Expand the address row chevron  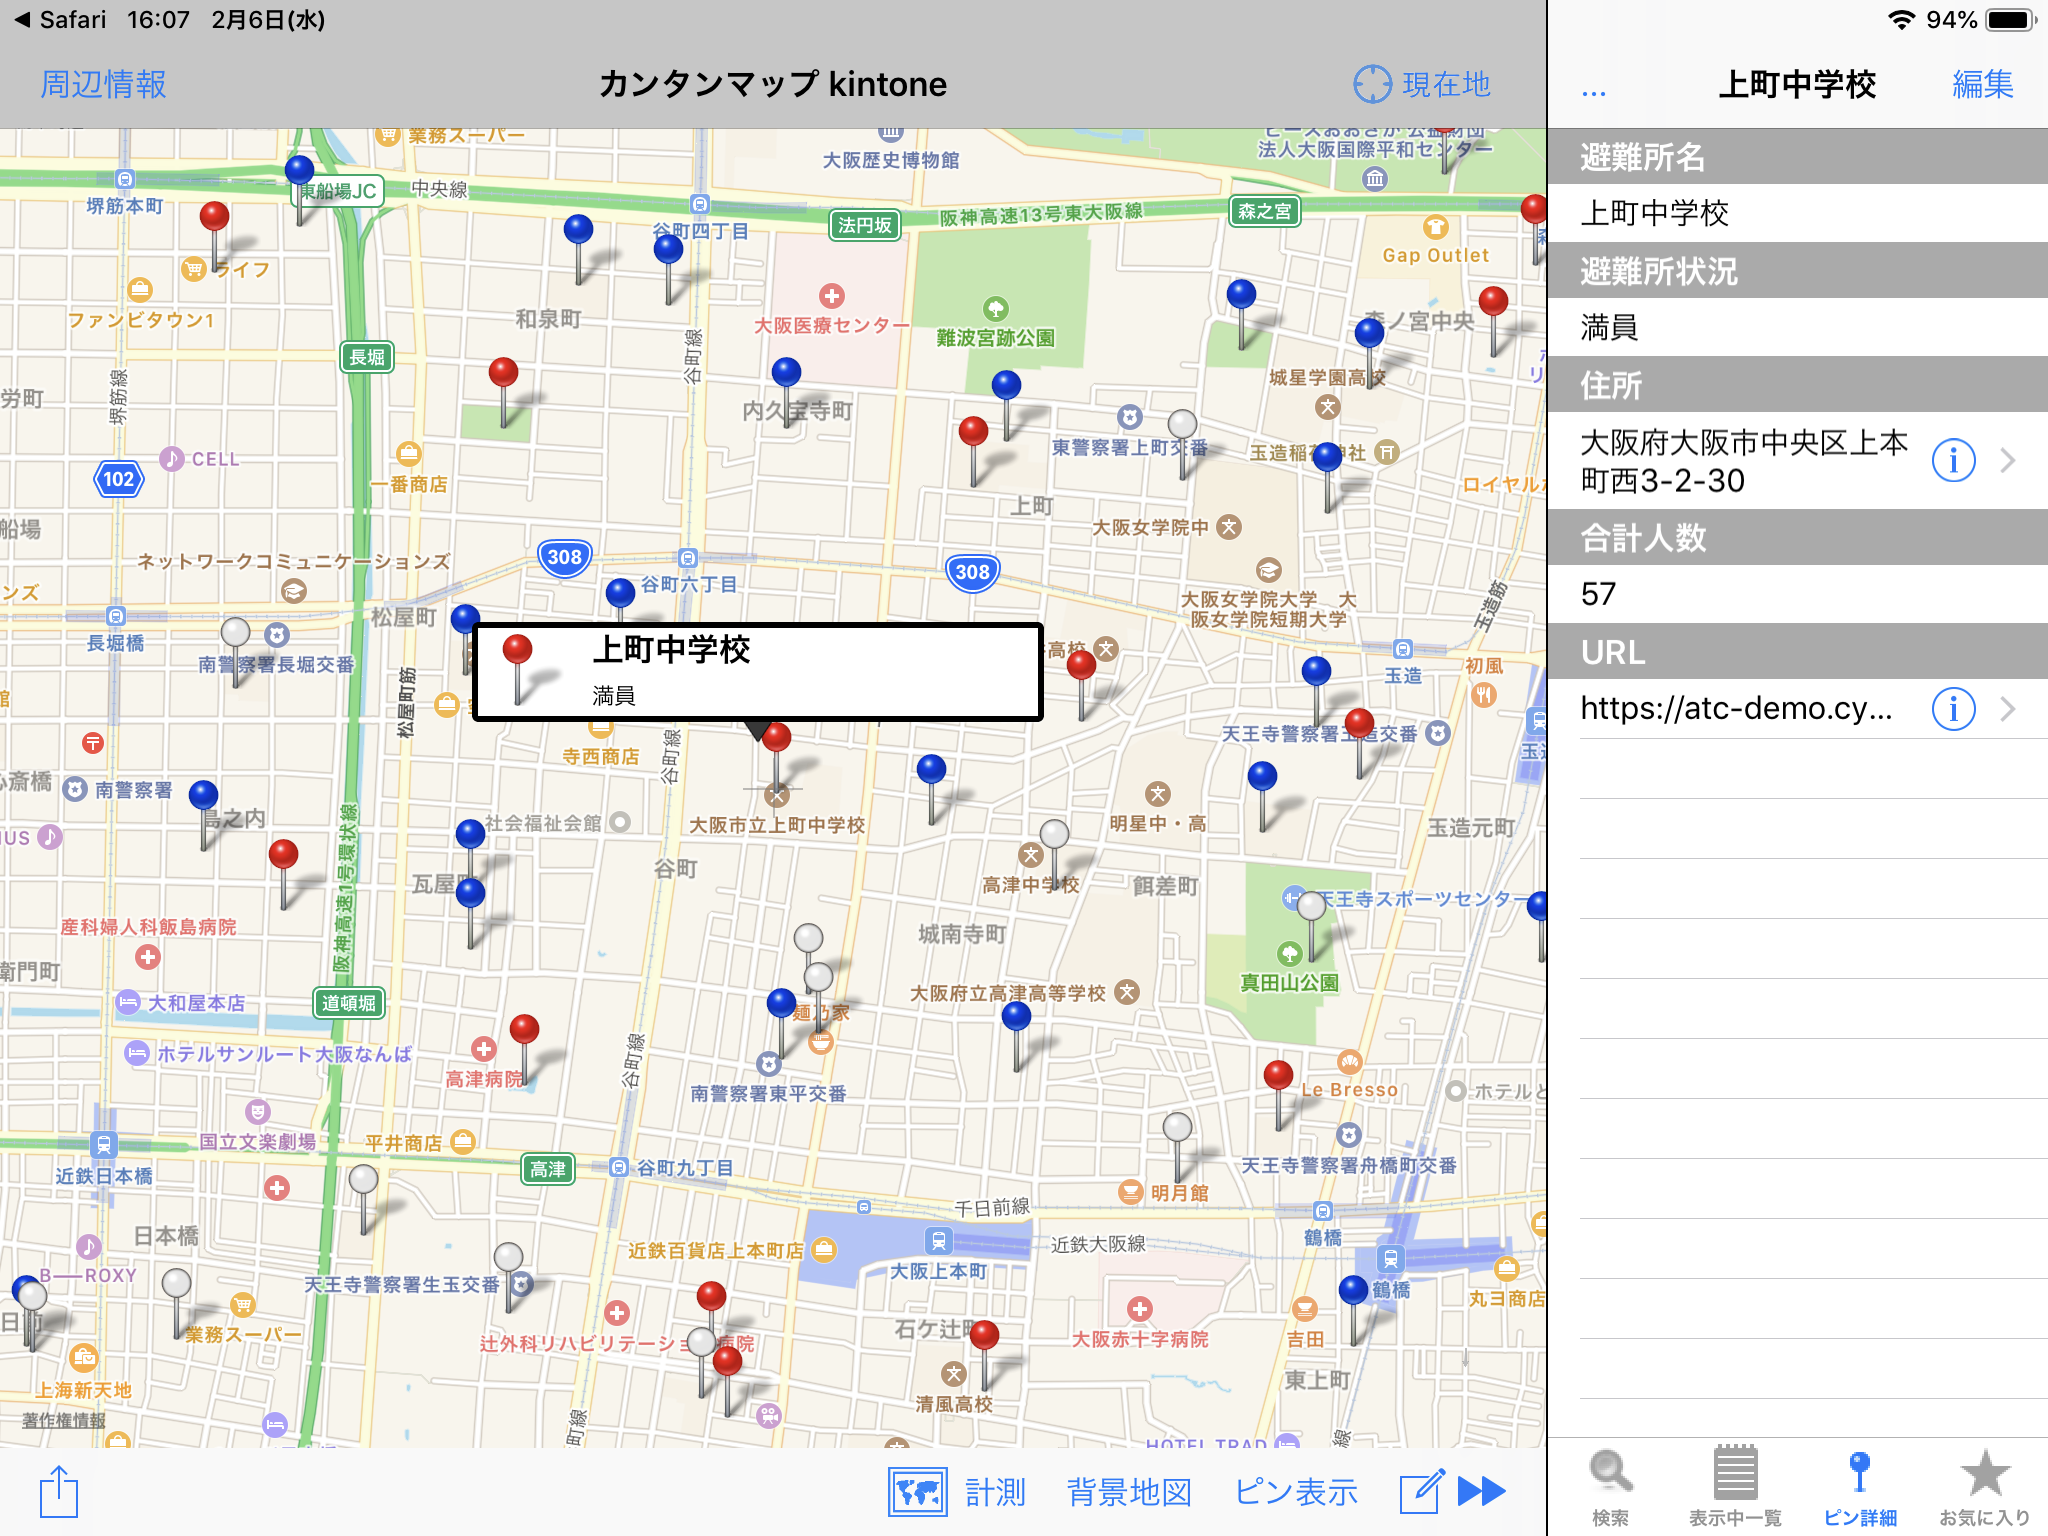click(x=2008, y=460)
